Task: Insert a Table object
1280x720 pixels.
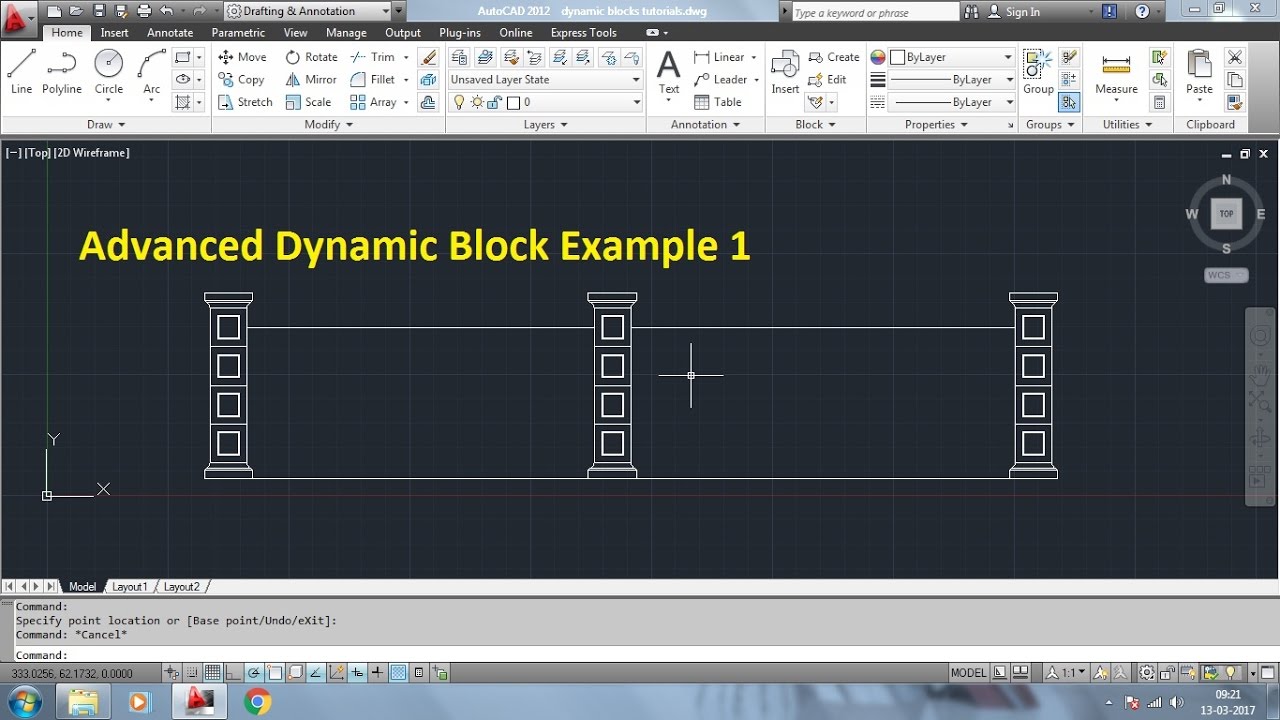Action: click(x=717, y=102)
